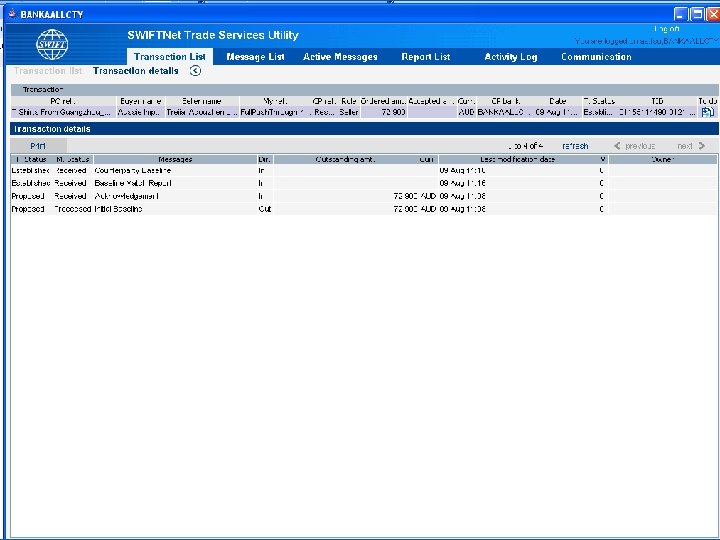Return to Transaction list breadcrumb
The width and height of the screenshot is (720, 540).
[x=48, y=71]
